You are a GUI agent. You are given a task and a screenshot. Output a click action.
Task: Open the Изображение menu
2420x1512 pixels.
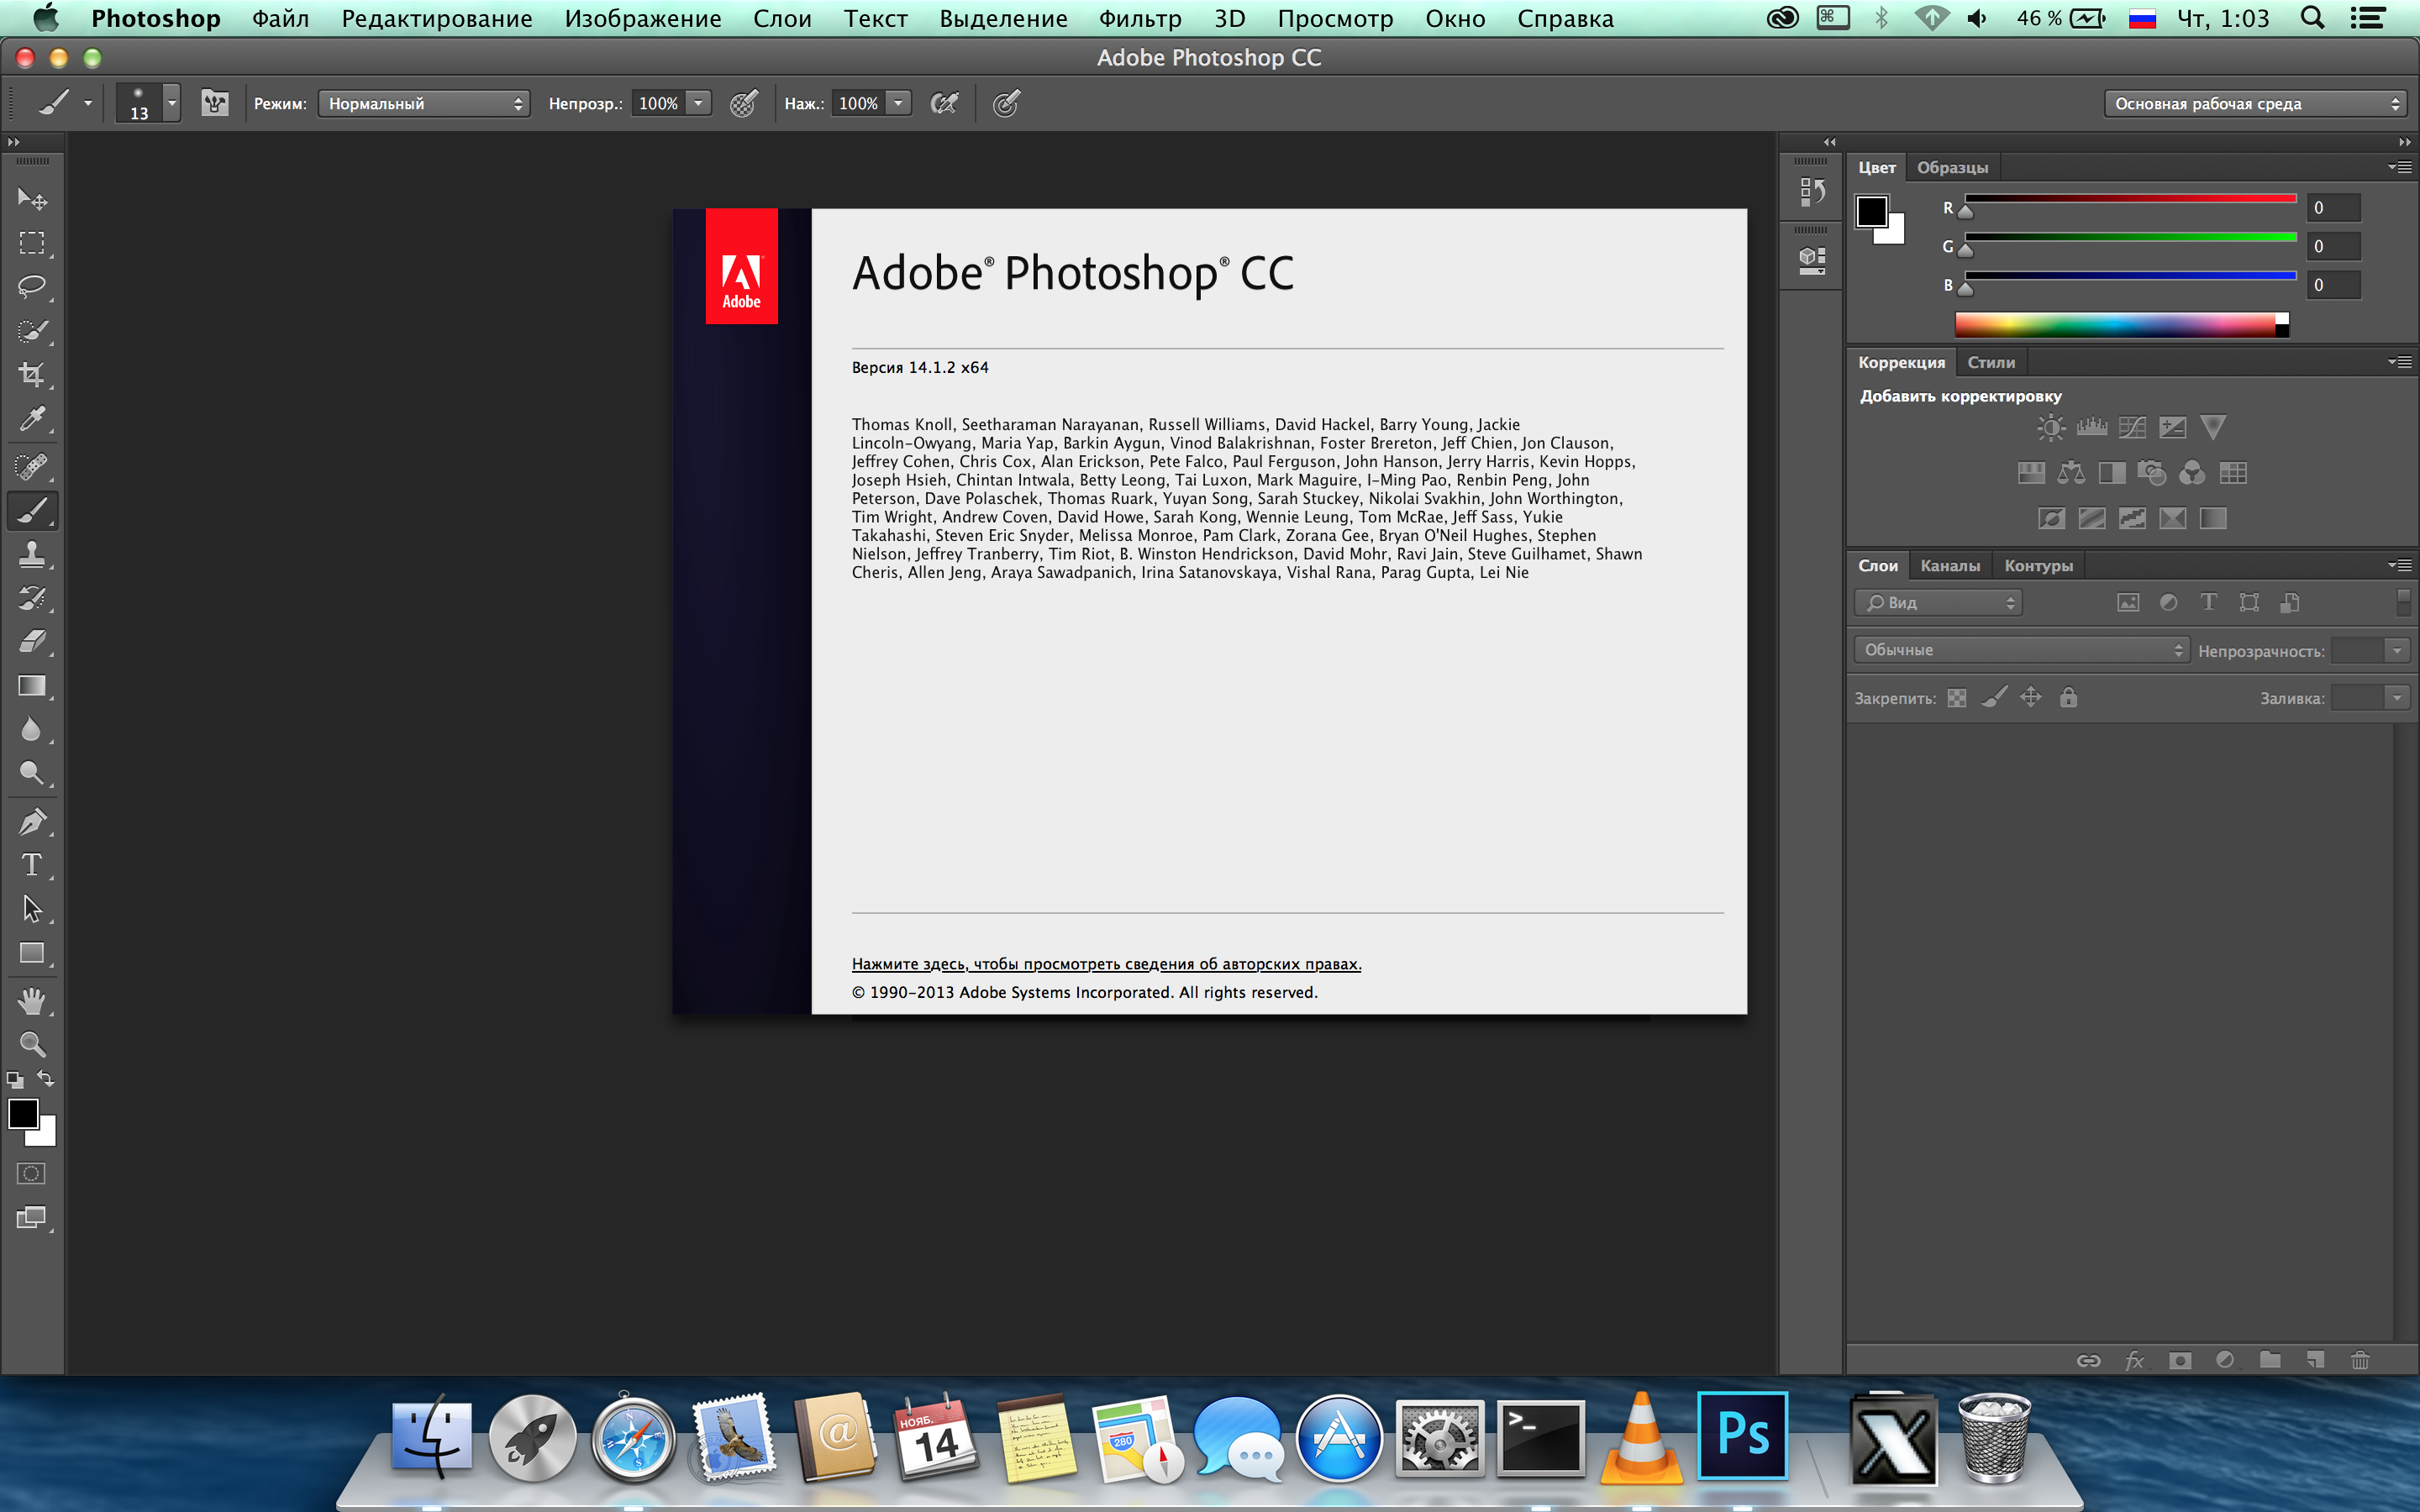642,18
